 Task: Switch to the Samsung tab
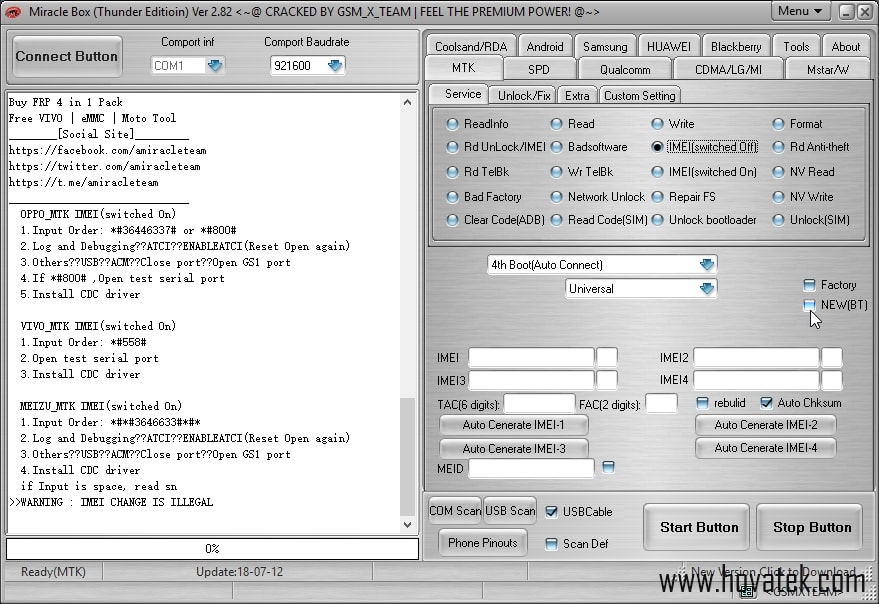click(605, 47)
